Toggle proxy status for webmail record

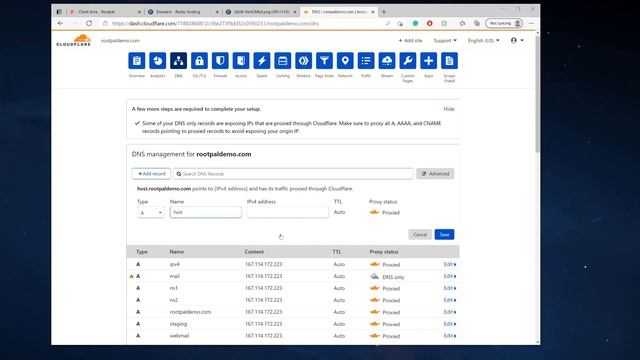[374, 336]
